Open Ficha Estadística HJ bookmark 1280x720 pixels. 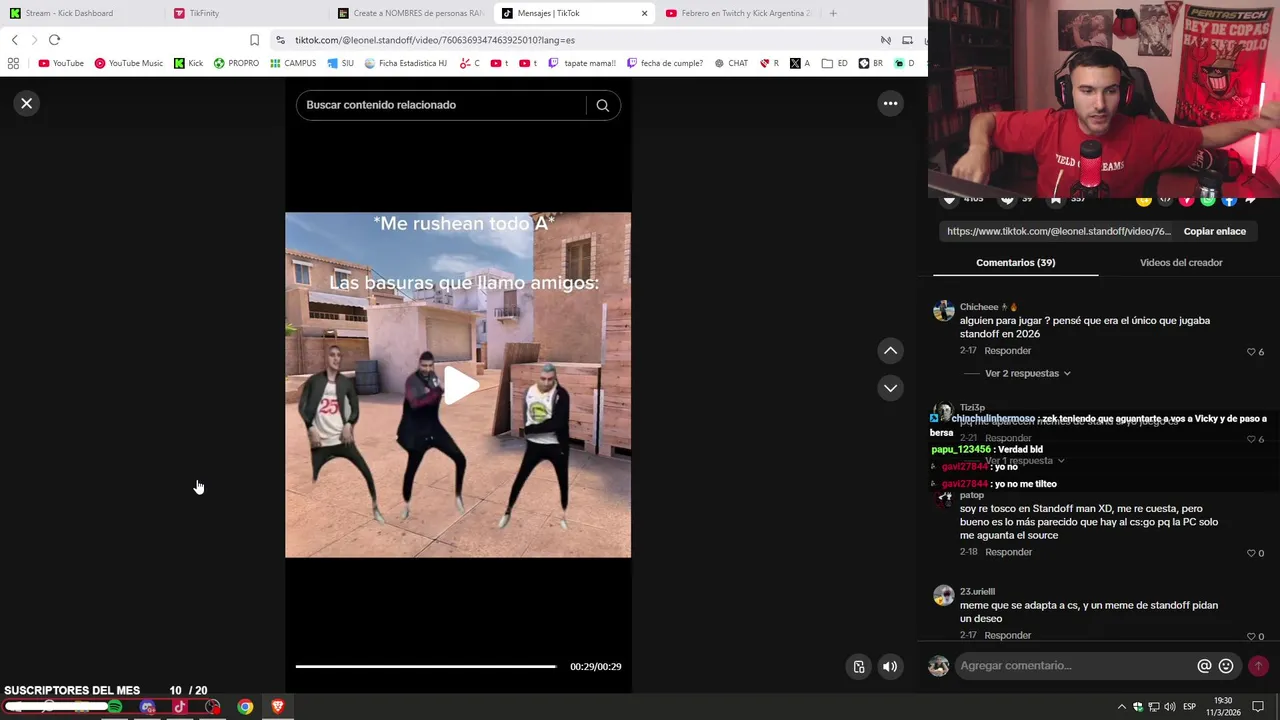coord(406,63)
